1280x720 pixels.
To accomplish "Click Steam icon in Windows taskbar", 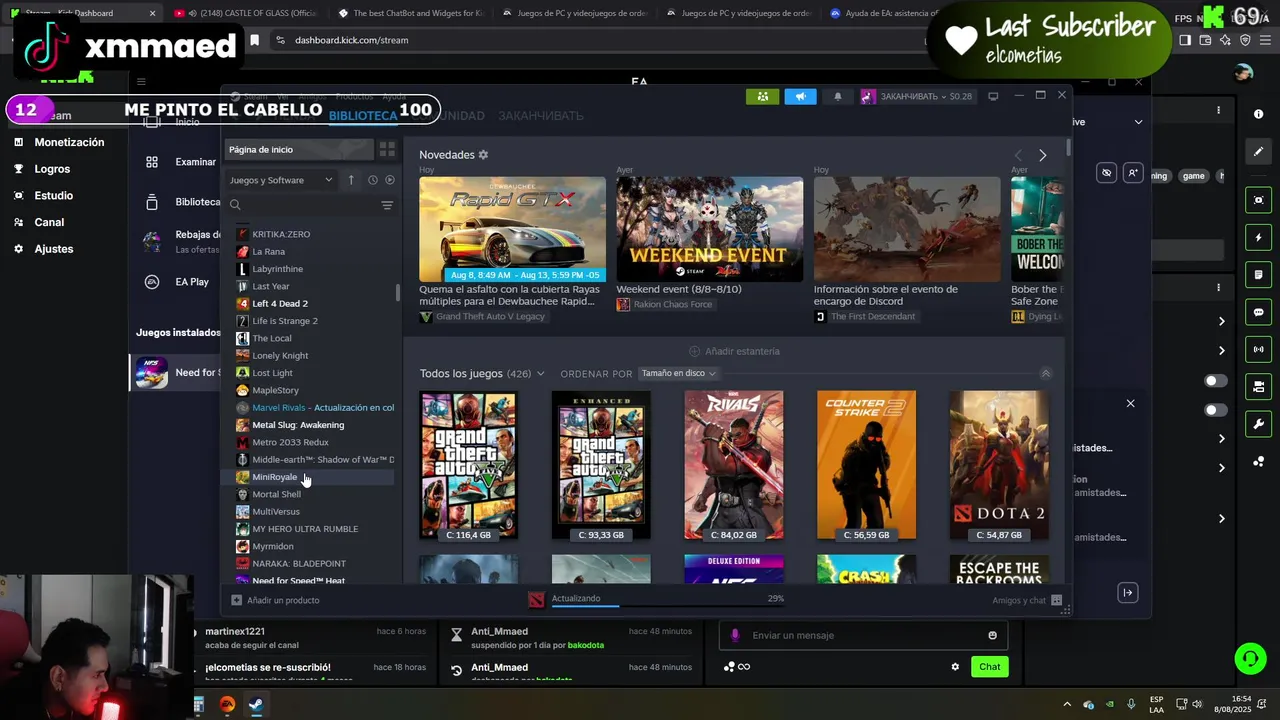I will point(255,705).
